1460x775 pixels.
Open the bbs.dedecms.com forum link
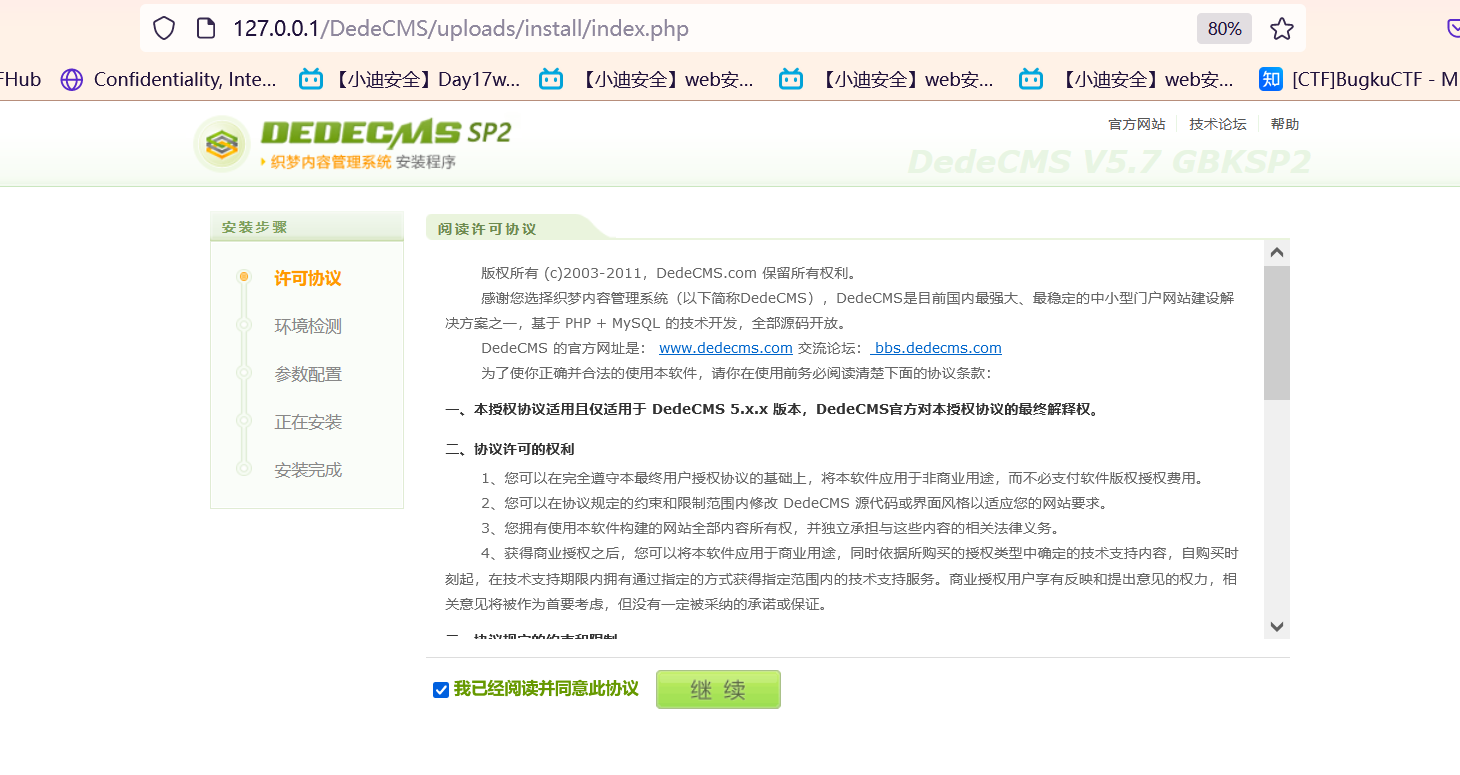coord(936,348)
